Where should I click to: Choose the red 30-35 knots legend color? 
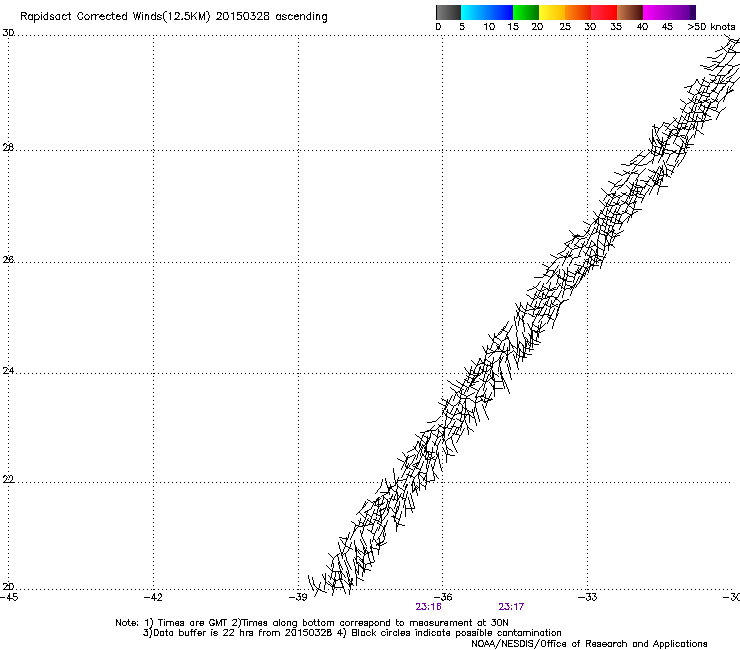(x=604, y=12)
